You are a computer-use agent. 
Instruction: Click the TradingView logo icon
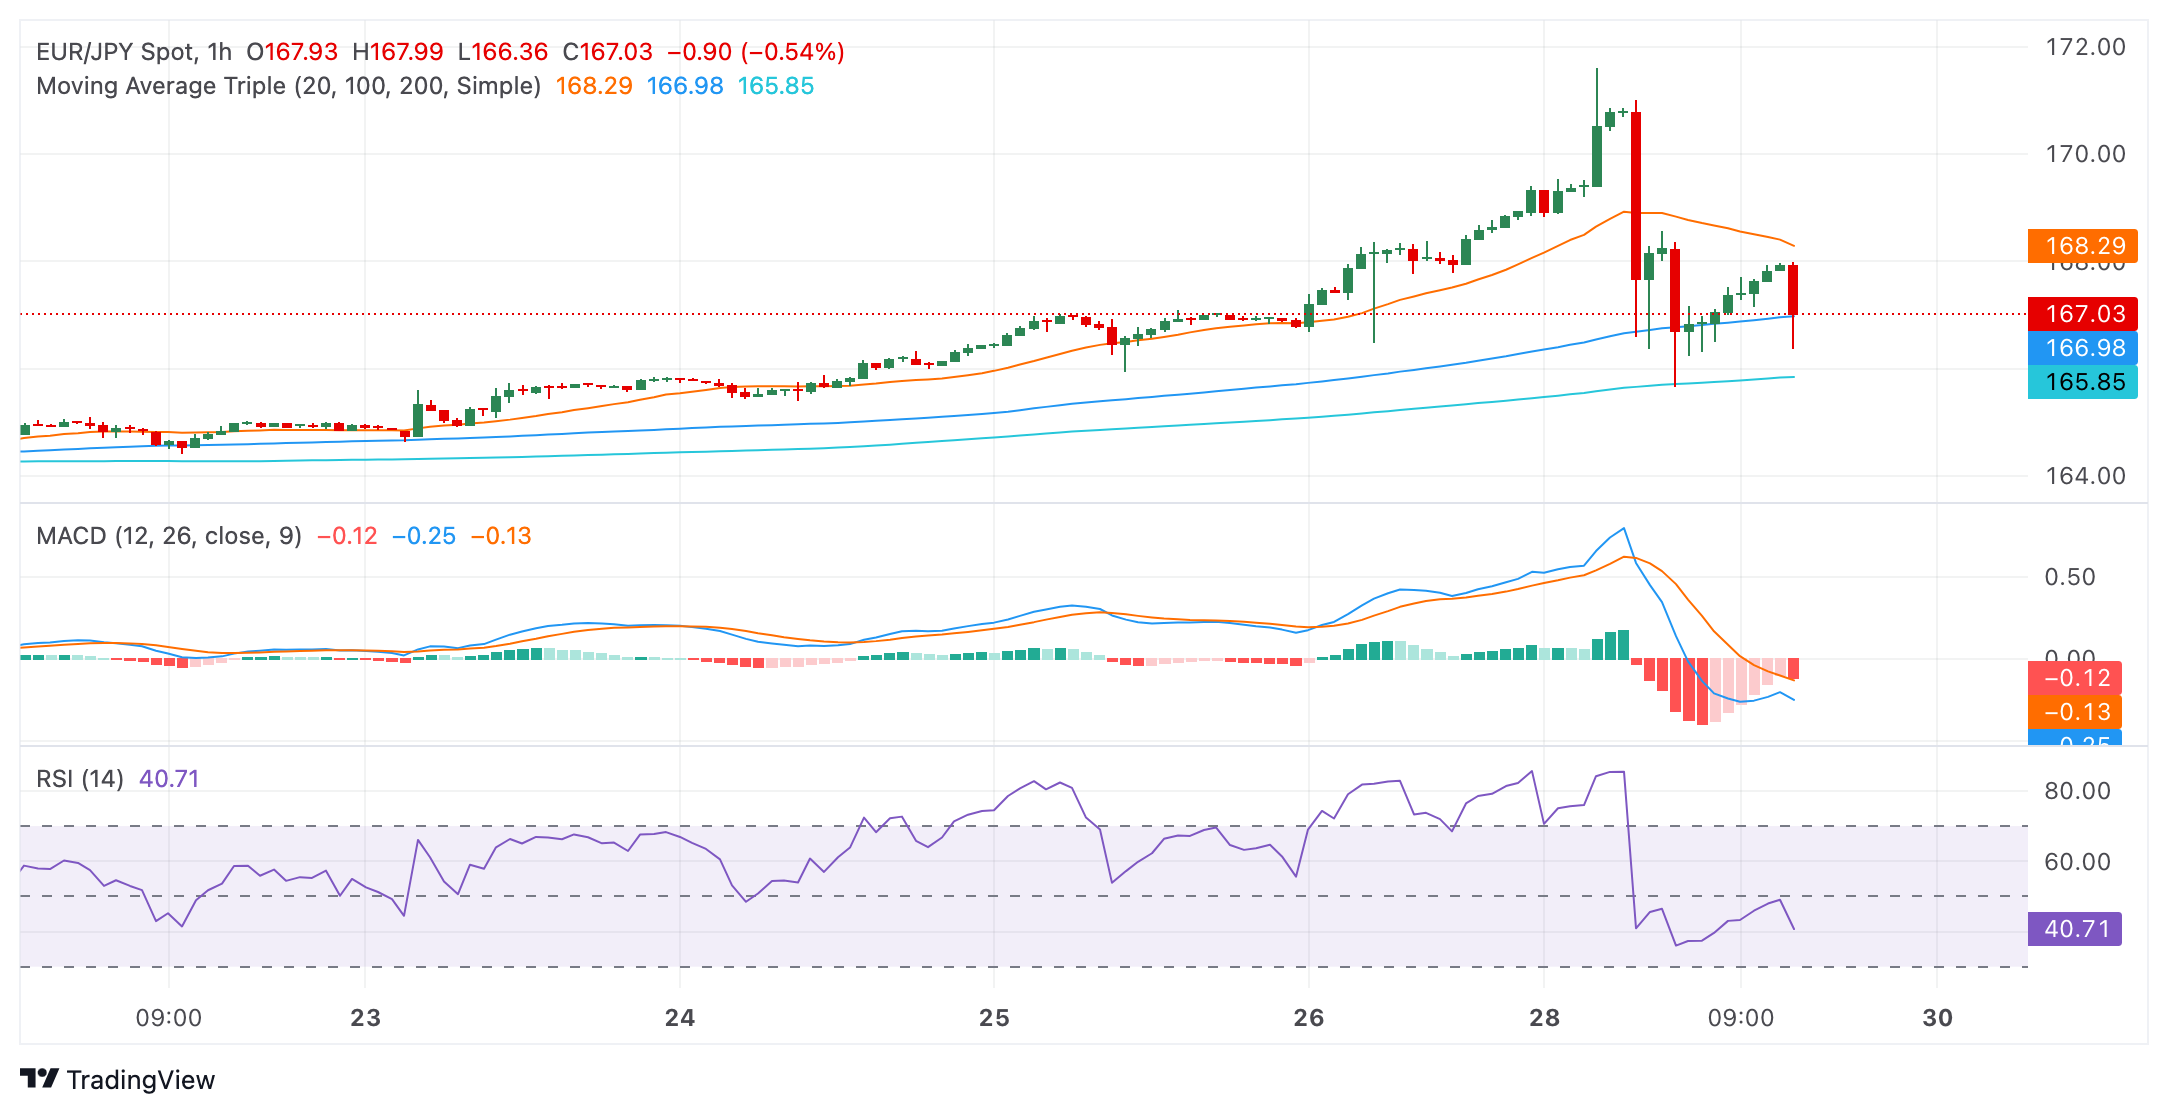39,1079
